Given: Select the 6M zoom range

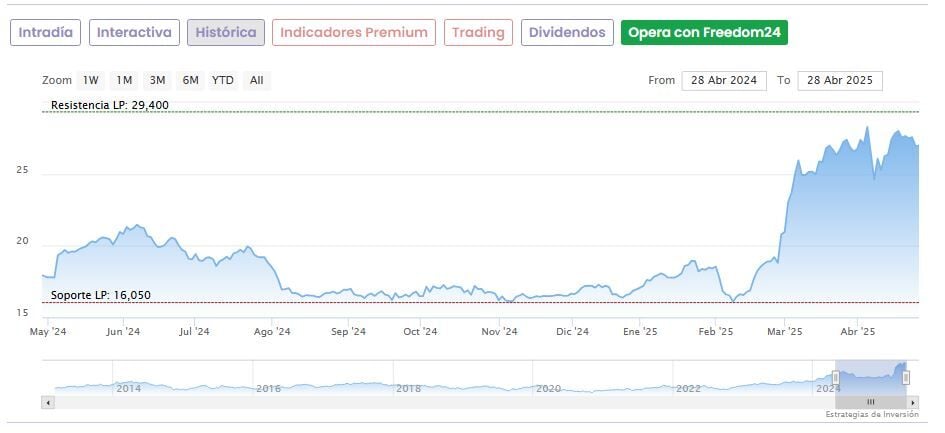Looking at the screenshot, I should tap(190, 80).
